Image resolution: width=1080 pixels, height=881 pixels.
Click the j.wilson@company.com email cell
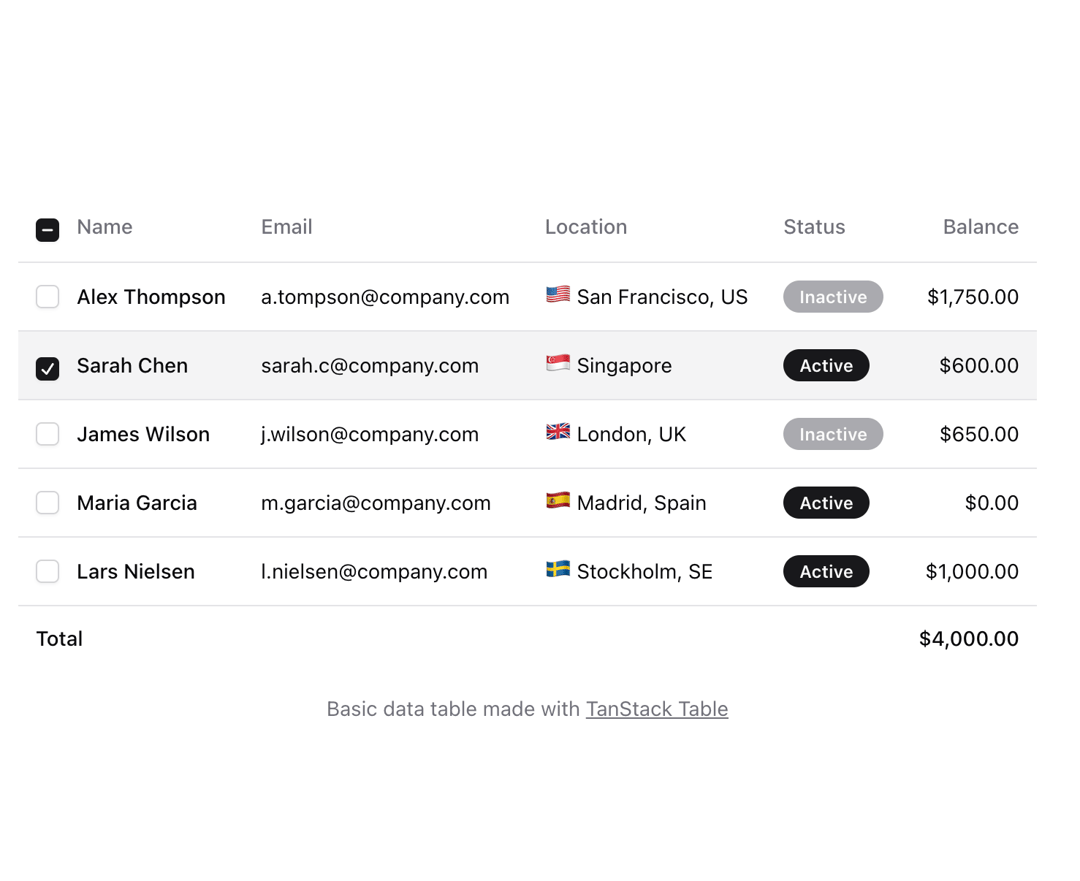coord(369,434)
